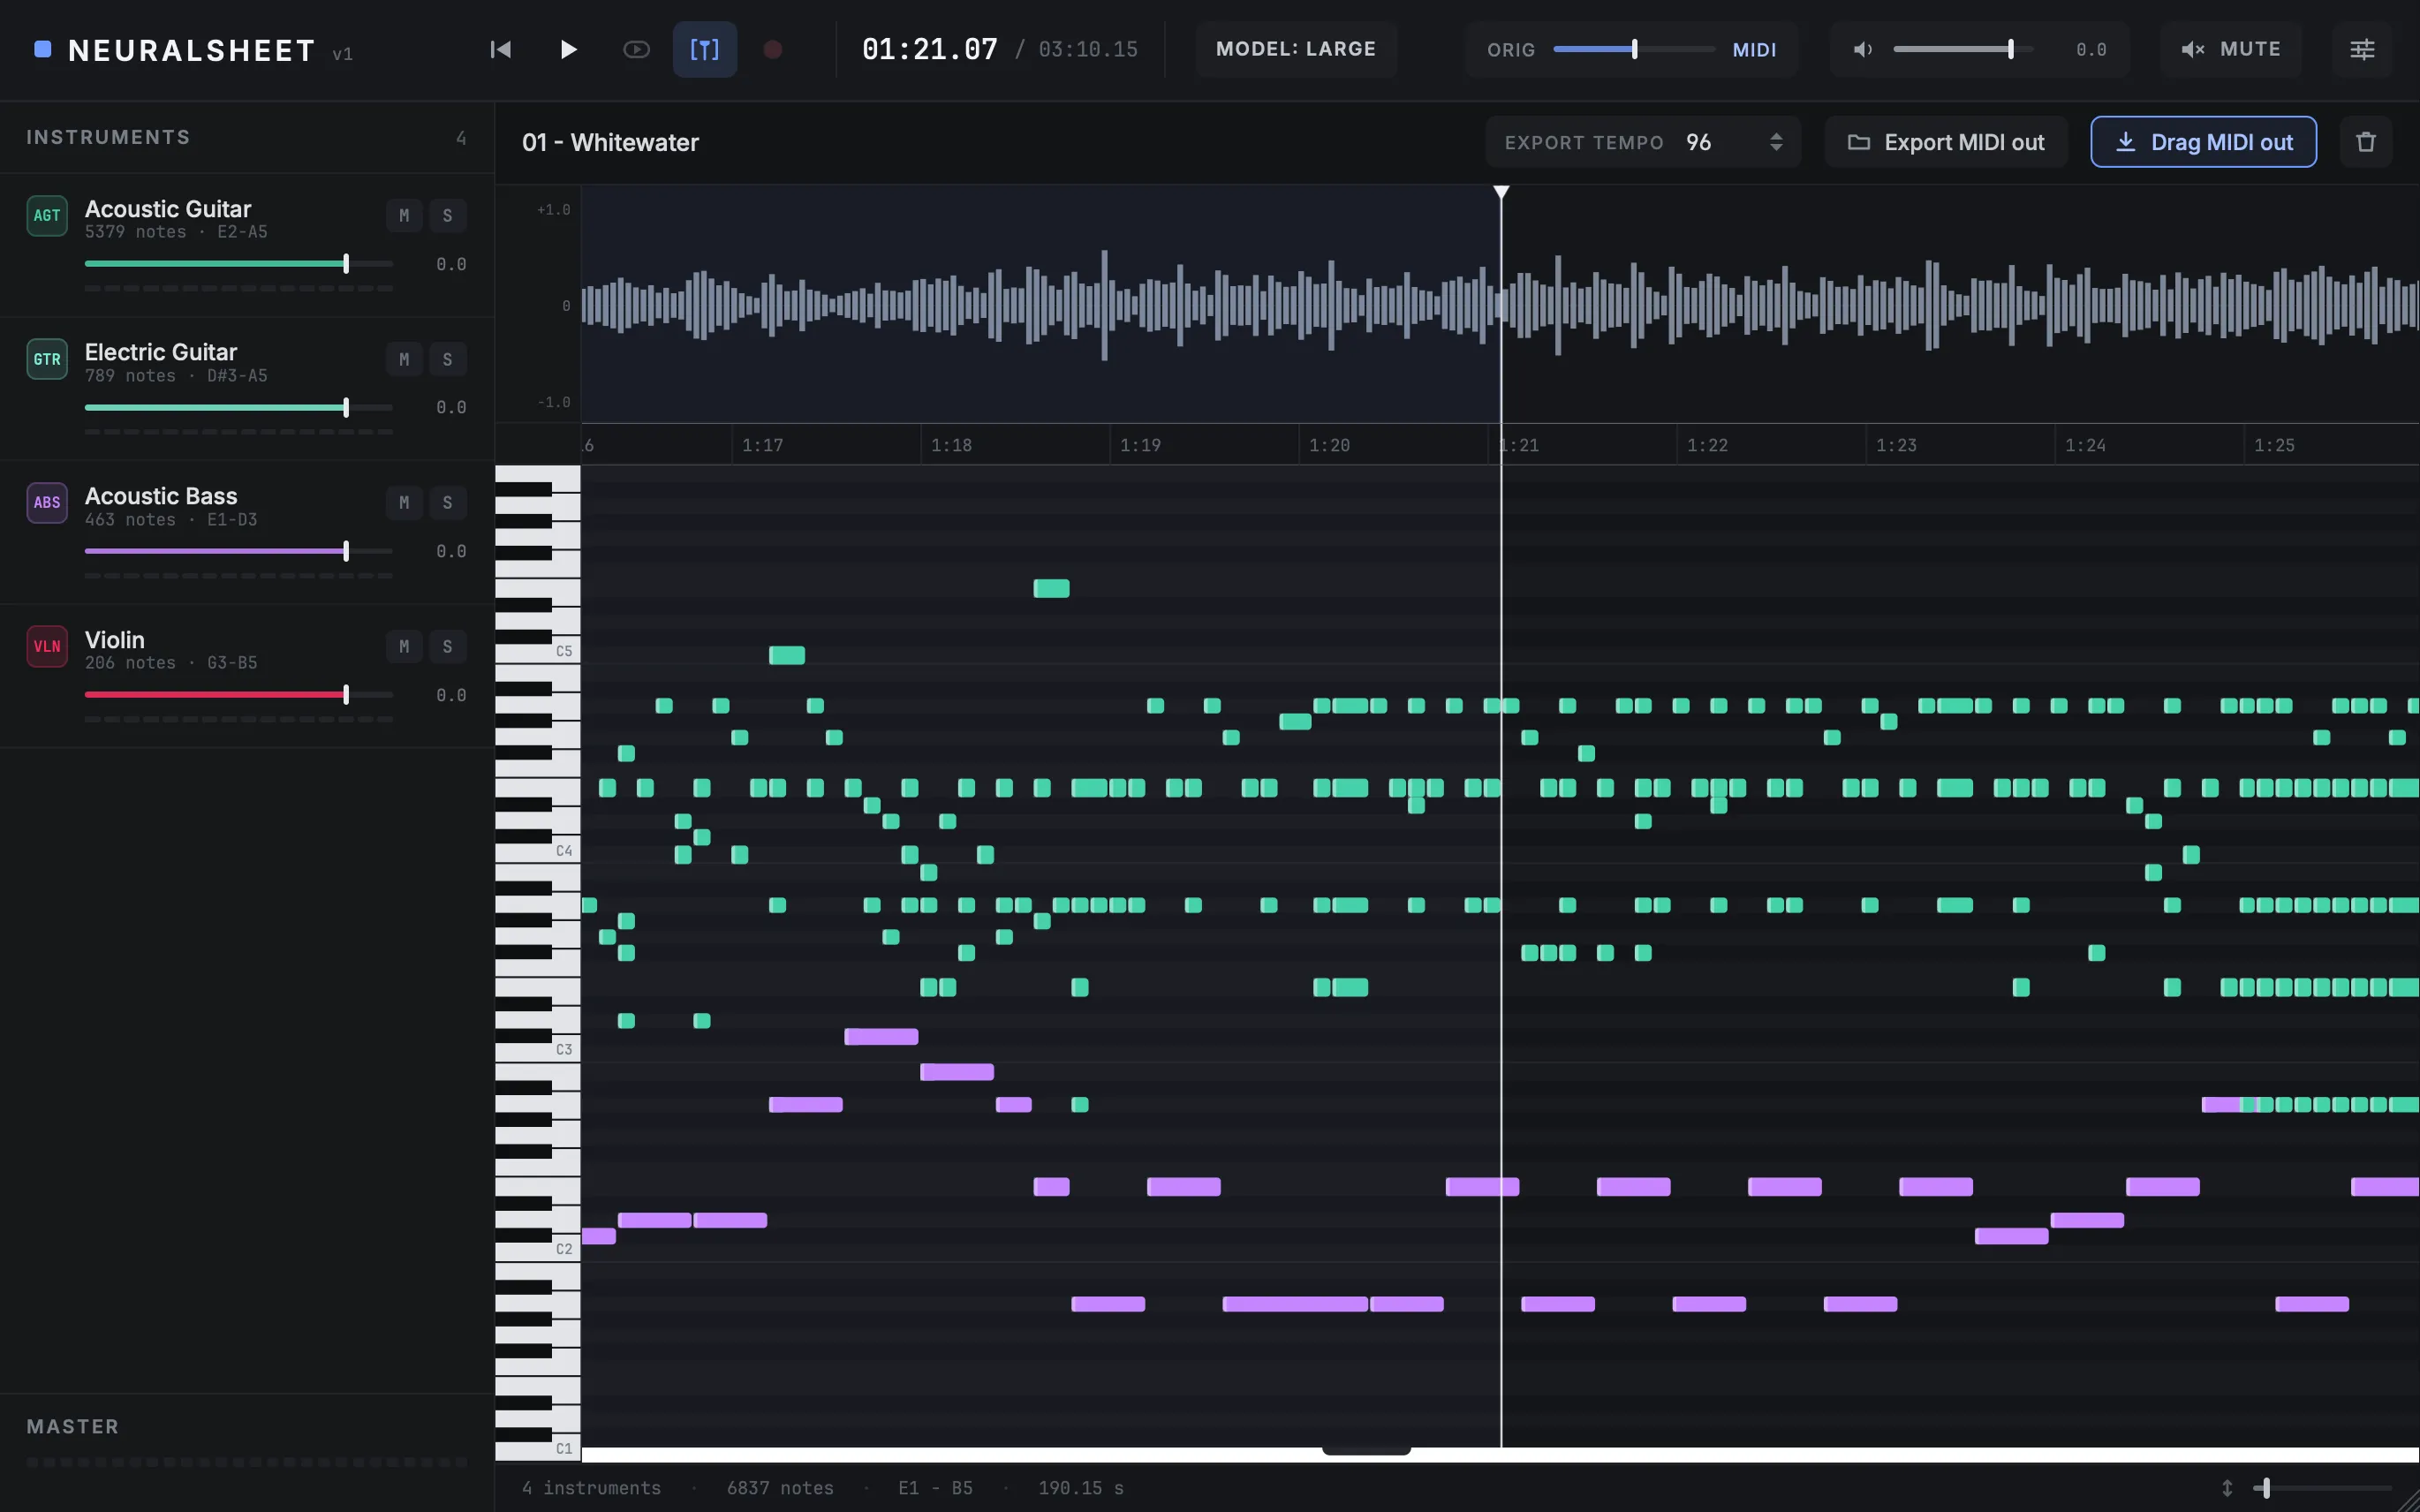Click the Electric Guitar track name

pos(161,352)
